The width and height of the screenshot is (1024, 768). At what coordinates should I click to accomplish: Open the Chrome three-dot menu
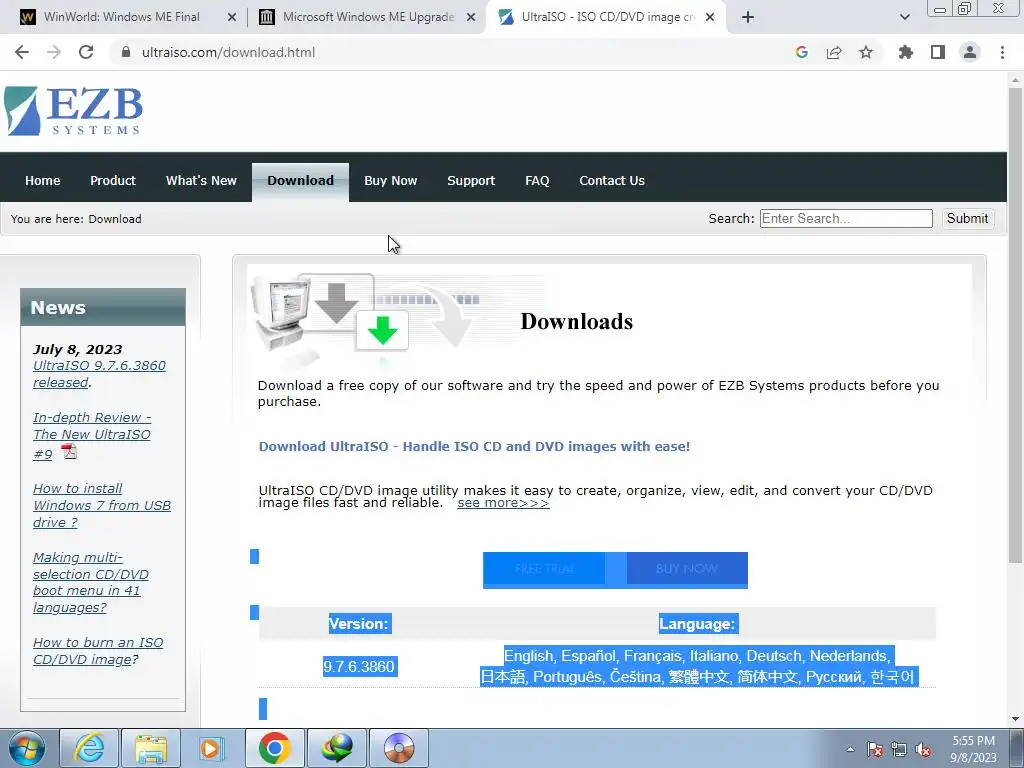pos(1002,52)
